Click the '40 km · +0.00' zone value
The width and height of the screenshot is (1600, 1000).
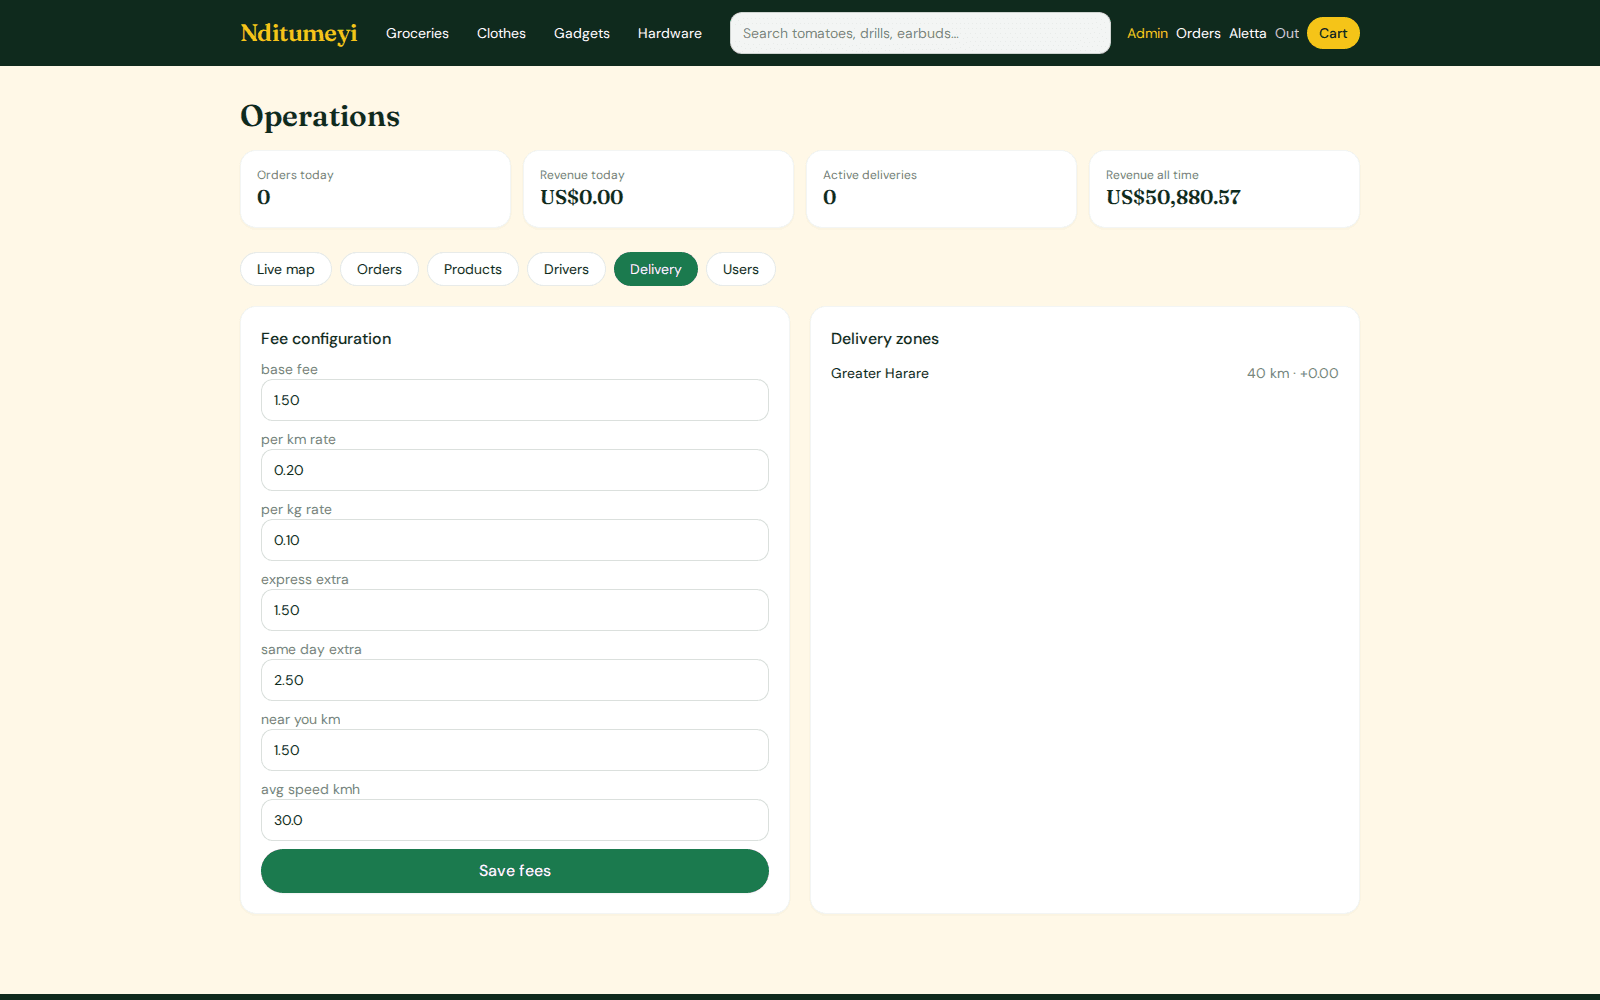tap(1292, 373)
